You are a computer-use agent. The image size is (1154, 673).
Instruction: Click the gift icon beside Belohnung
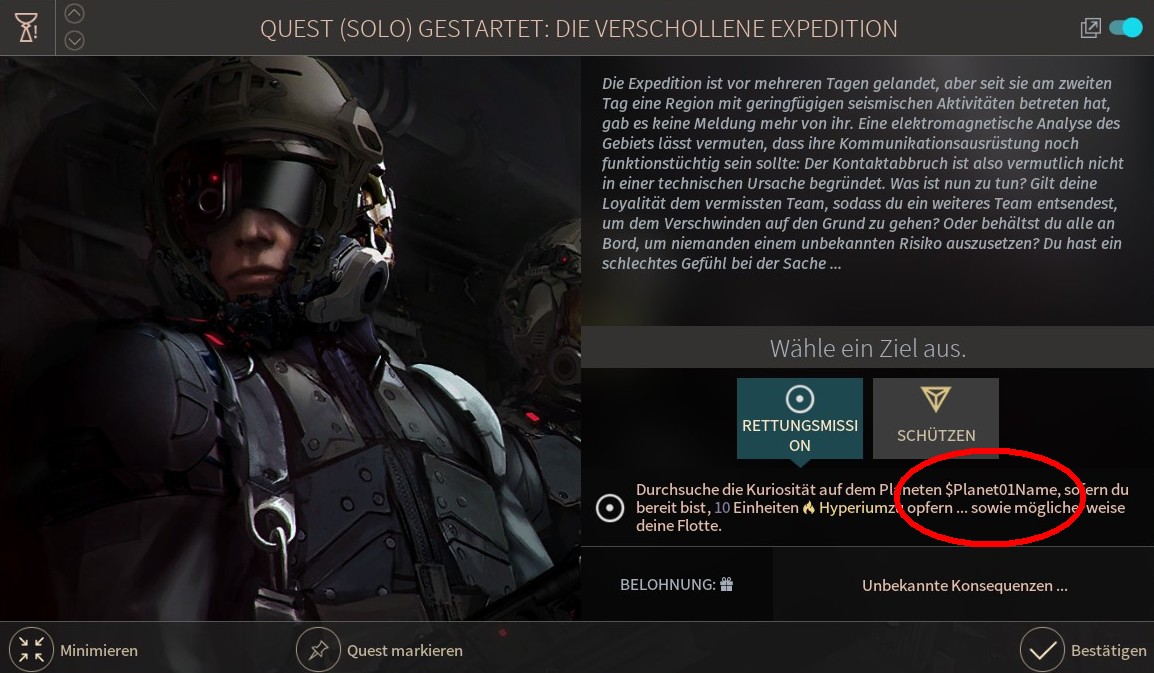[x=726, y=585]
